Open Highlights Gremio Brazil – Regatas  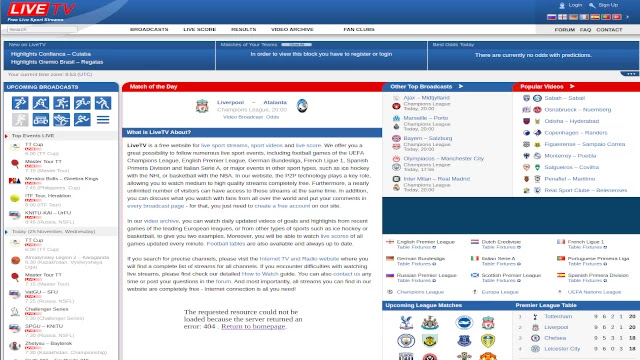pyautogui.click(x=57, y=62)
